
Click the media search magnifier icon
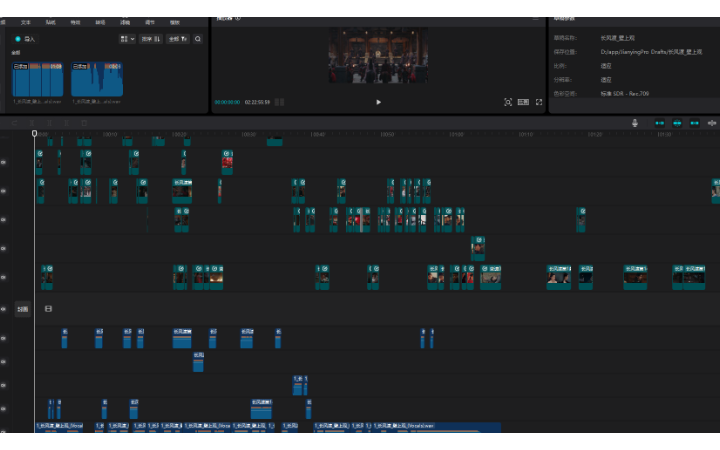click(x=198, y=39)
